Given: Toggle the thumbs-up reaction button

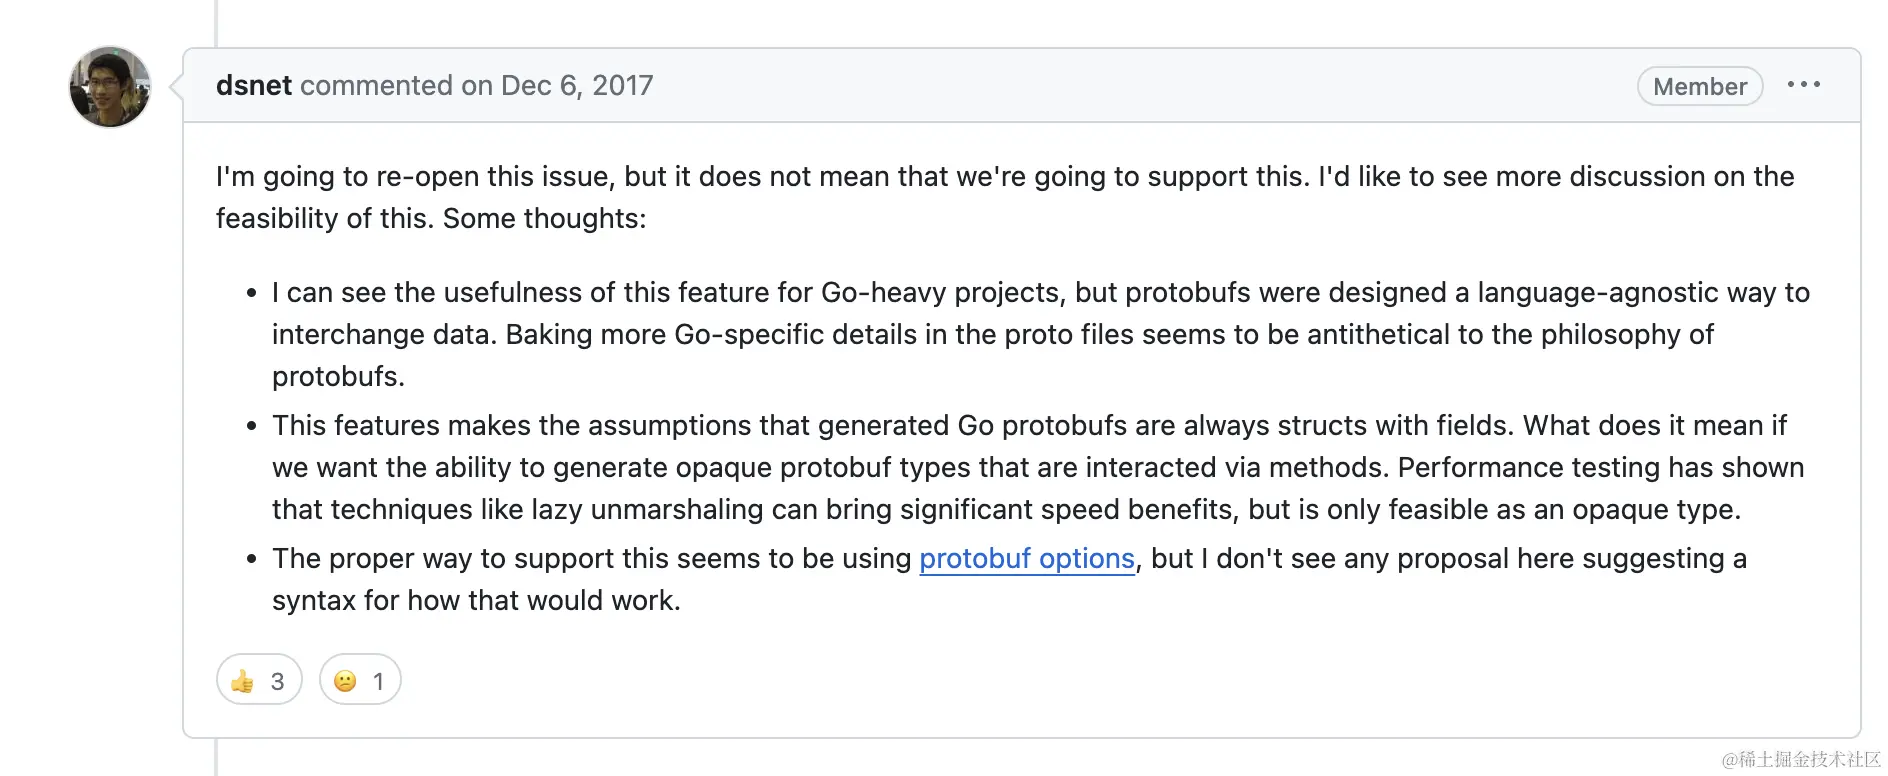Looking at the screenshot, I should (259, 680).
